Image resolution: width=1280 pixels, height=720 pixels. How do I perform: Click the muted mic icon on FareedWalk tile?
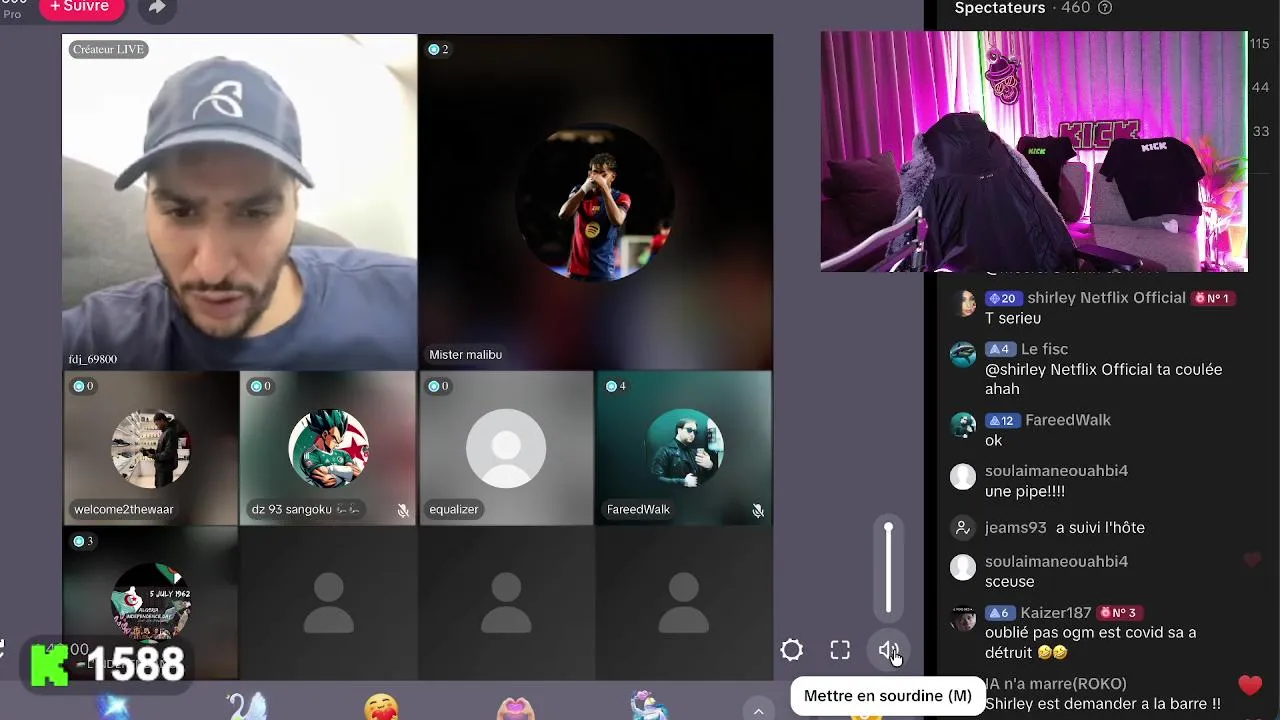click(x=758, y=510)
